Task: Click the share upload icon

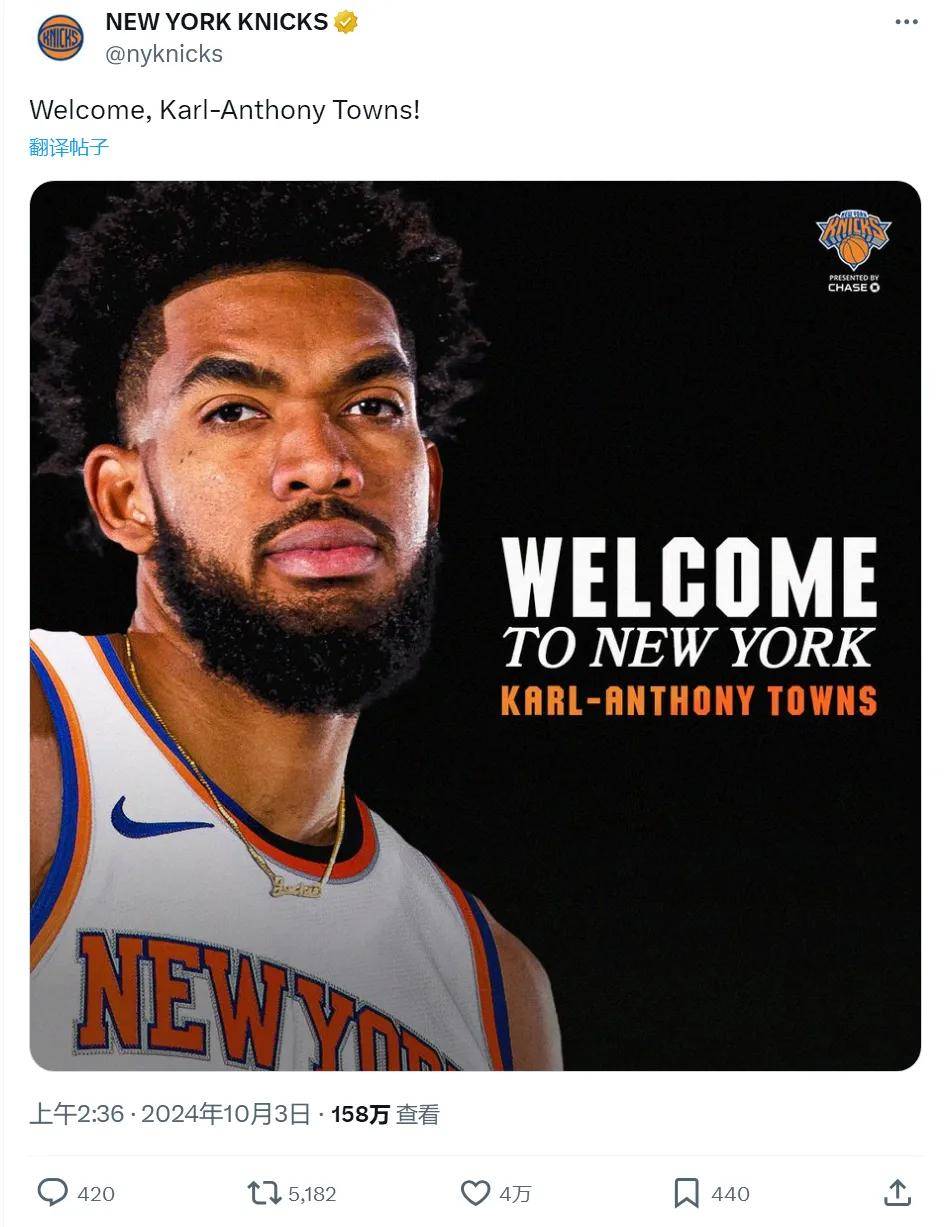Action: tap(897, 1192)
